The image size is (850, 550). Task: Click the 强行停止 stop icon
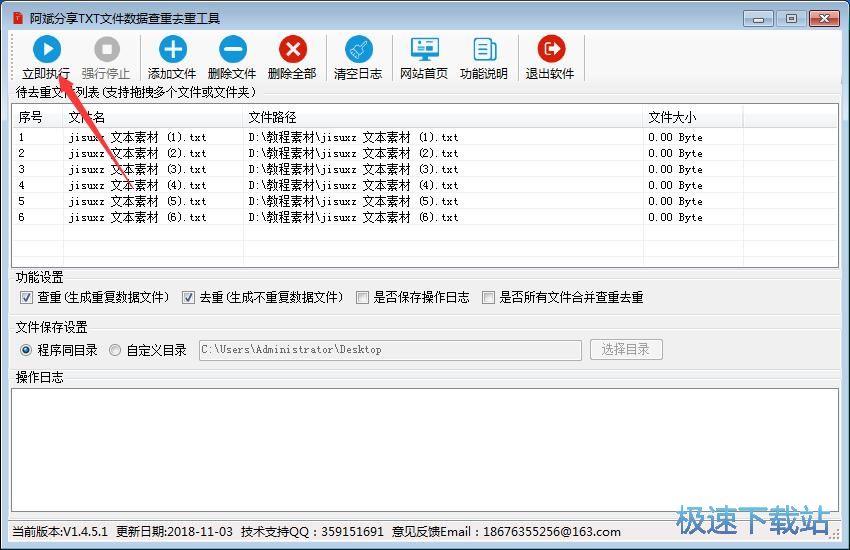coord(106,49)
